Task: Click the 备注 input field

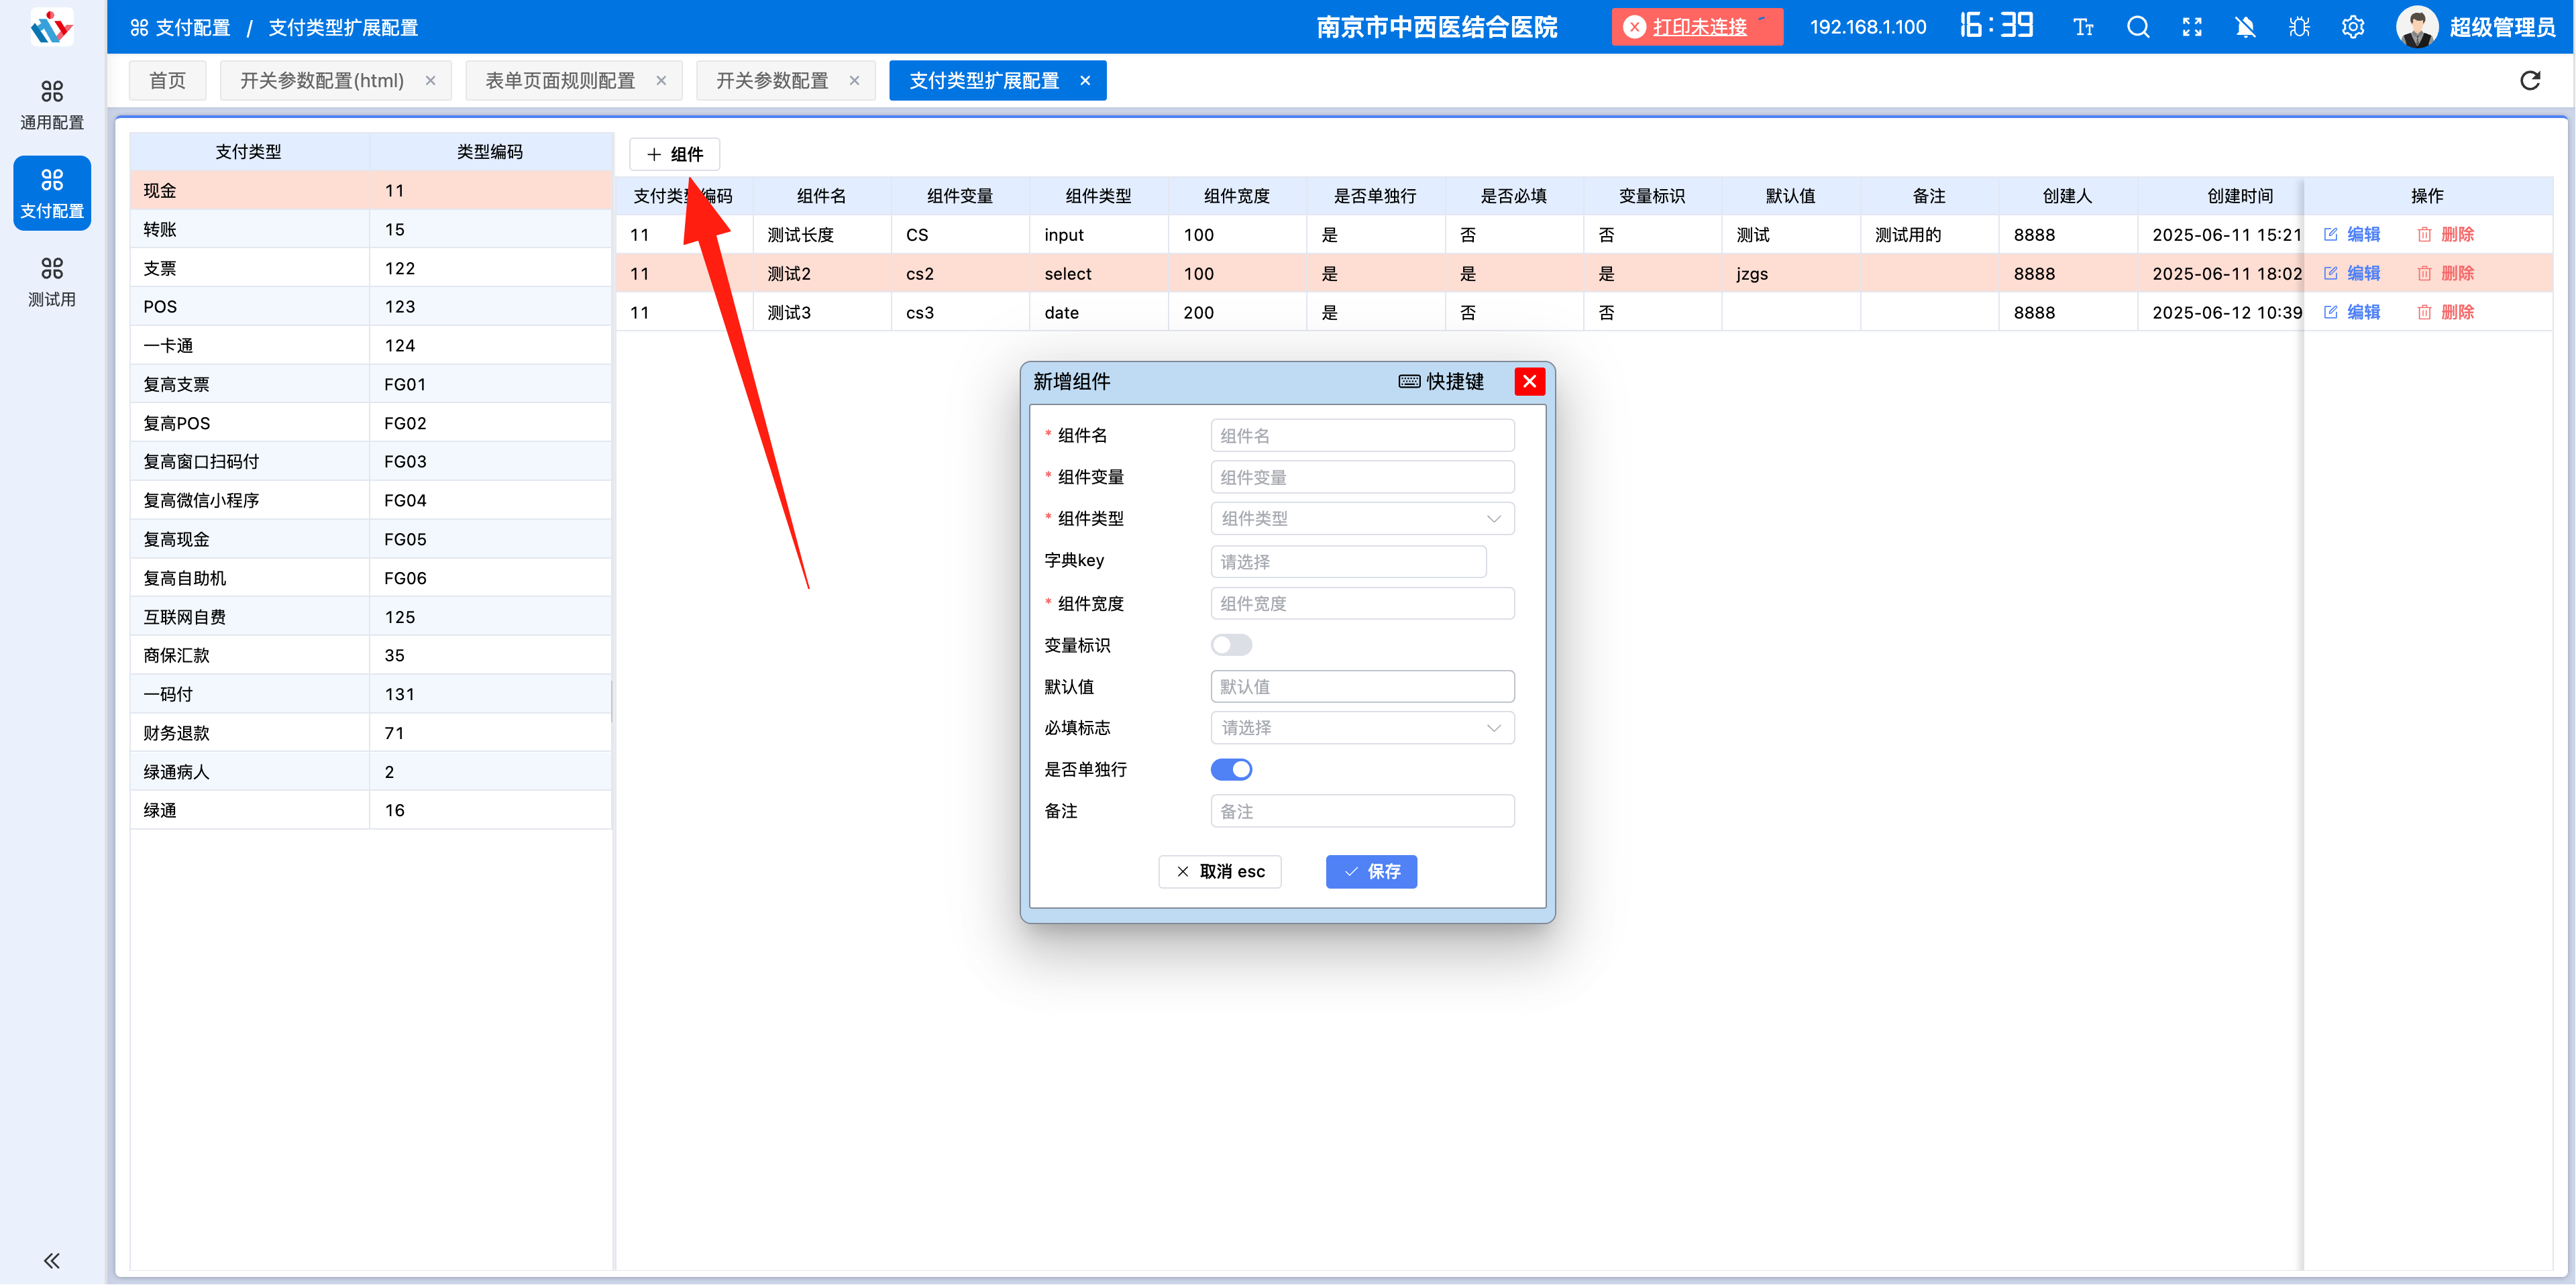Action: tap(1362, 810)
